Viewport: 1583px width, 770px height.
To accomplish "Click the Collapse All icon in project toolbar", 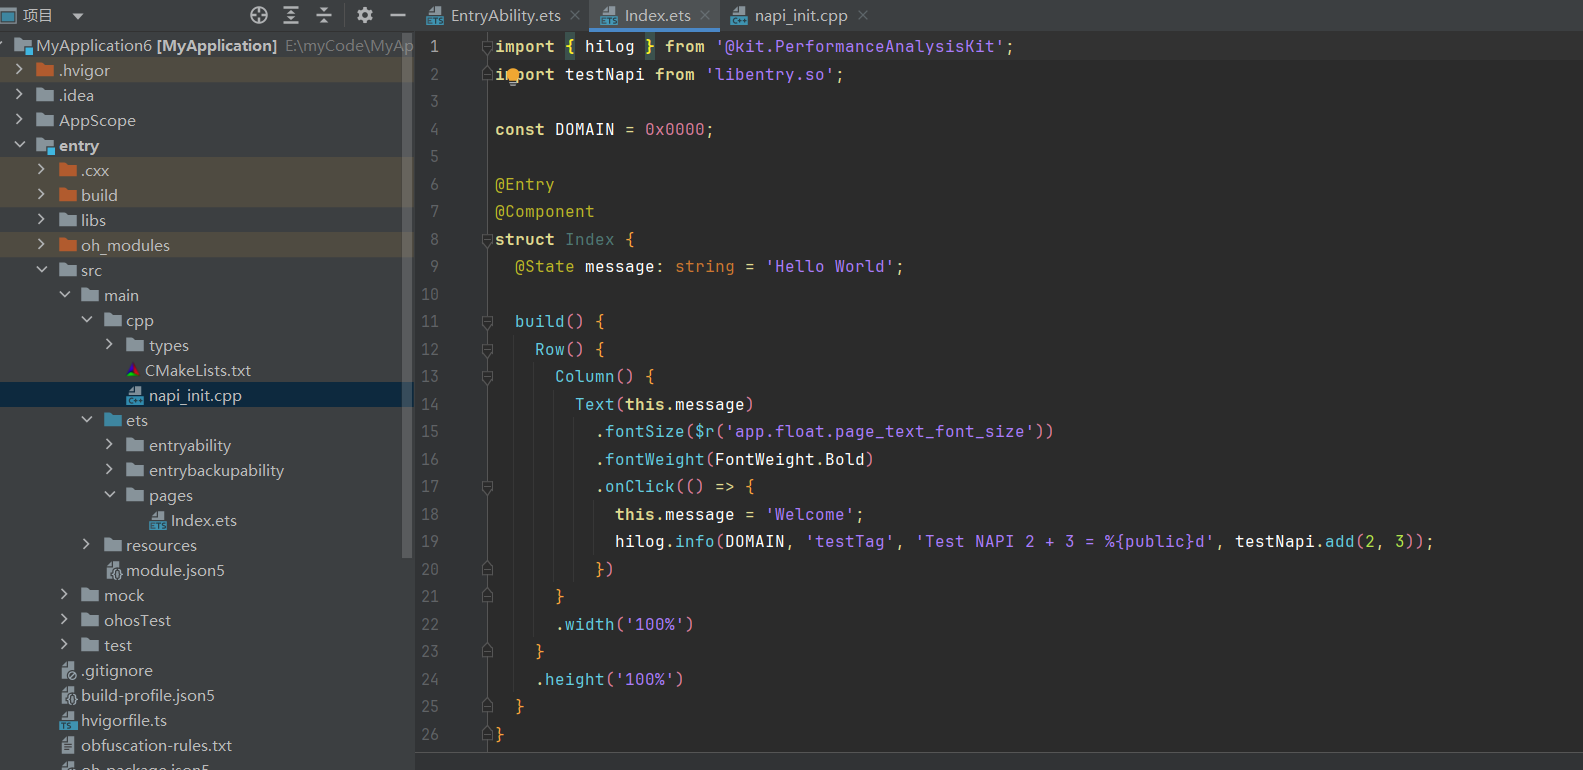I will tap(324, 15).
